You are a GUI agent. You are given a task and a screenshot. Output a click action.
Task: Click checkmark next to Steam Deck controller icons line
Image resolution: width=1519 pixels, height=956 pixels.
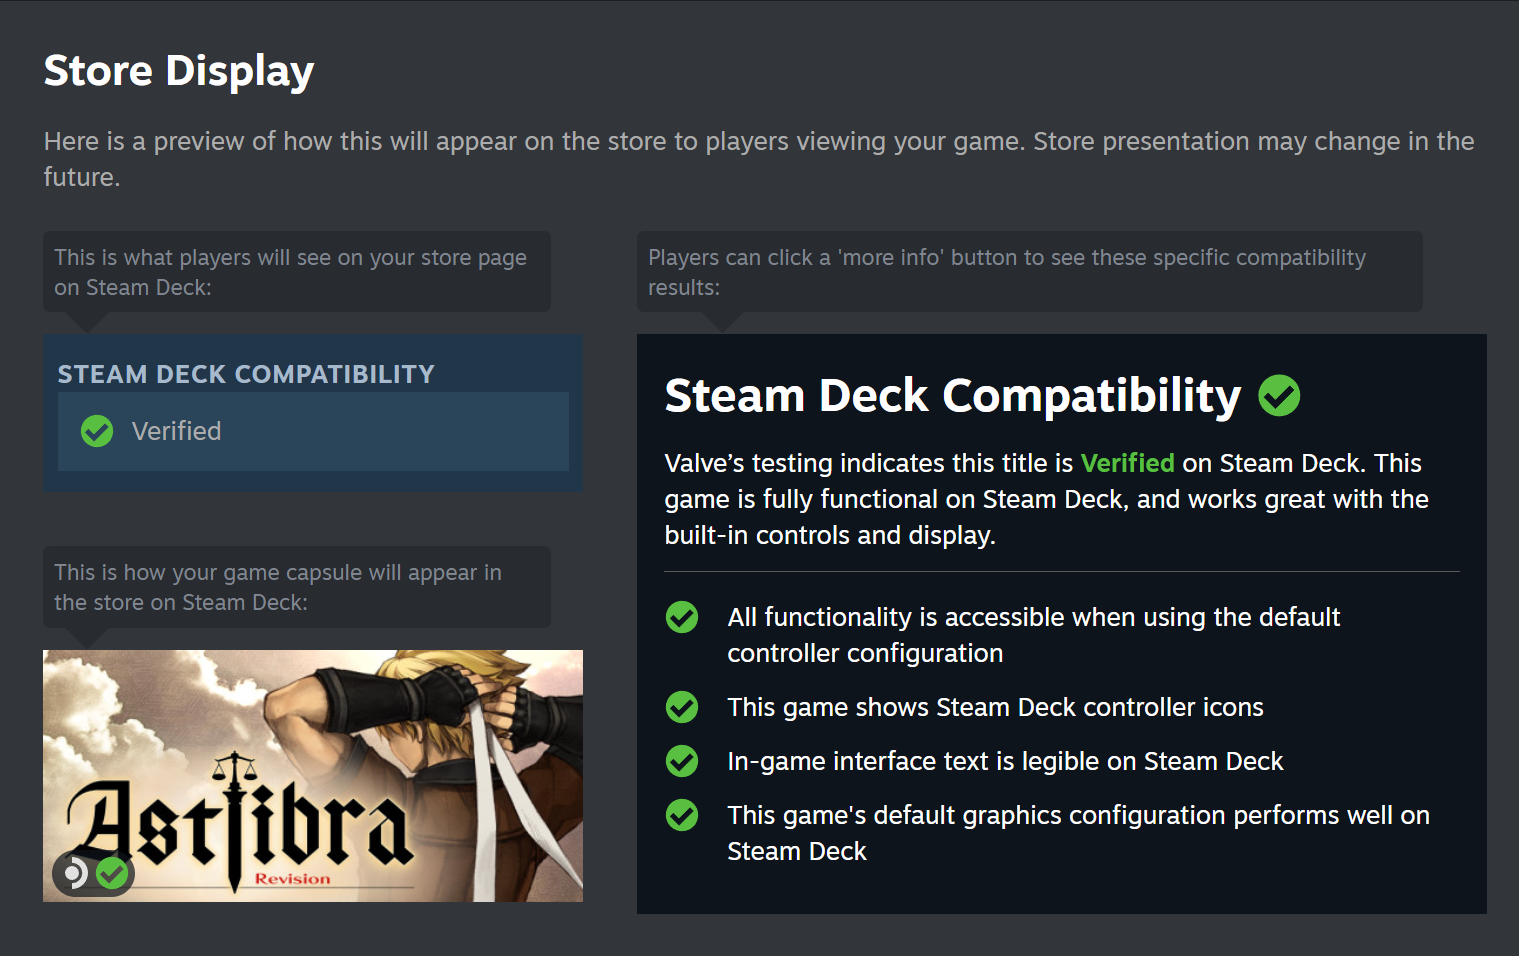[x=682, y=707]
